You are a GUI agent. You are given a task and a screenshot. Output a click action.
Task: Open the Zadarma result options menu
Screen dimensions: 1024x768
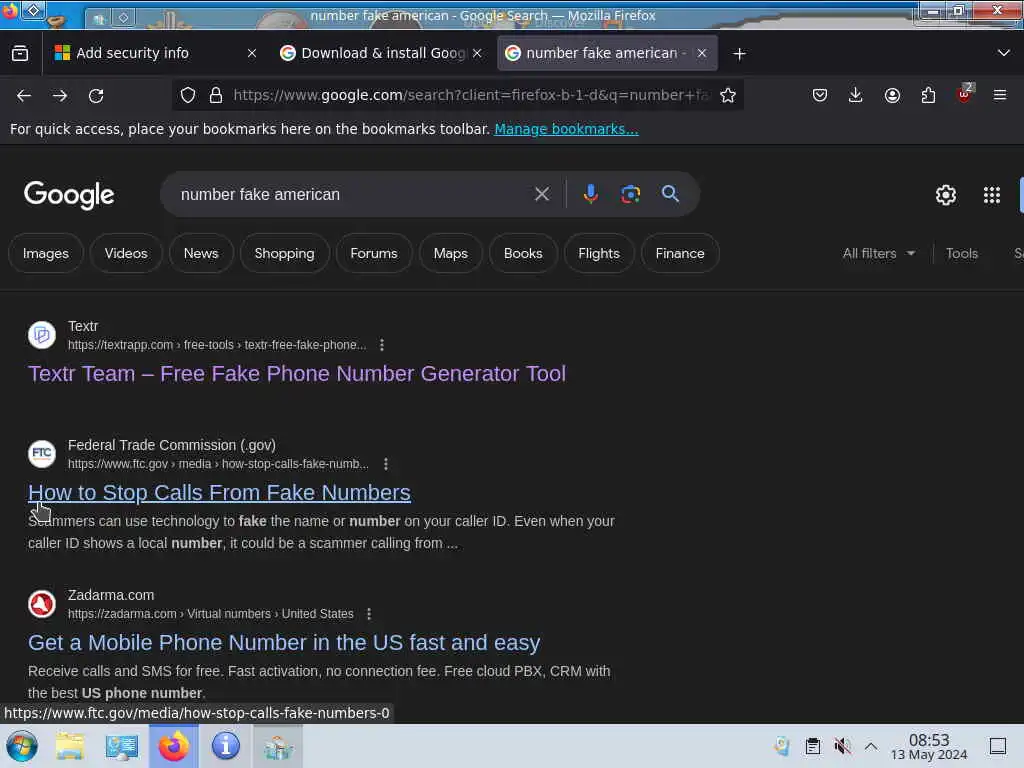pos(369,614)
